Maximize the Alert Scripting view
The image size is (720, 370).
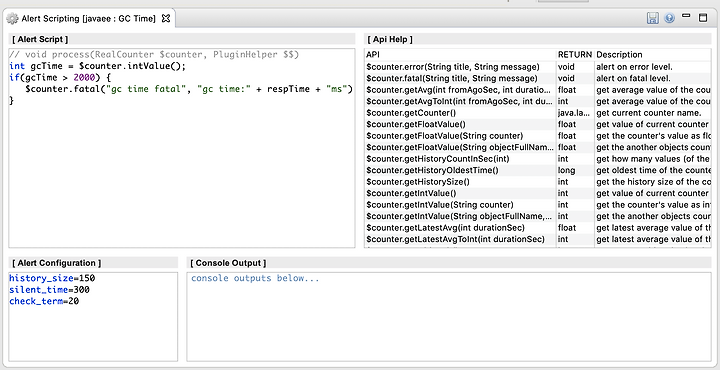[x=703, y=18]
